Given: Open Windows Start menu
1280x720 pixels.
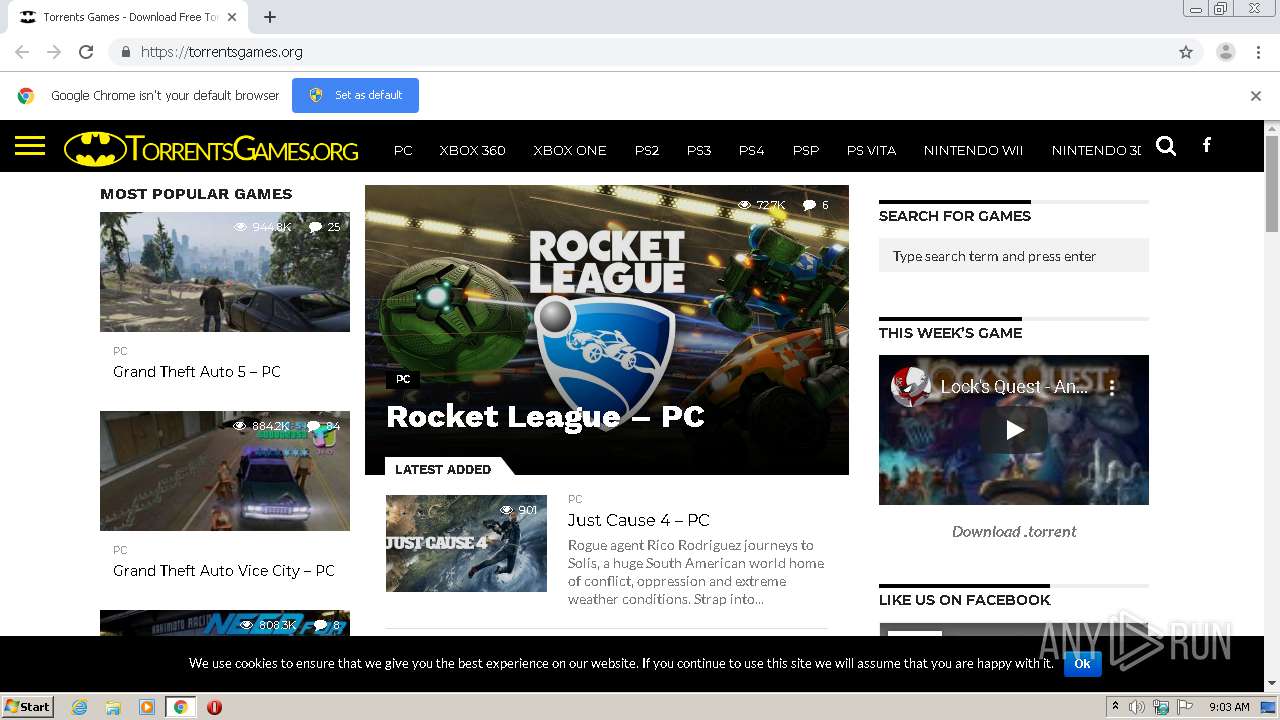Looking at the screenshot, I should pos(27,706).
